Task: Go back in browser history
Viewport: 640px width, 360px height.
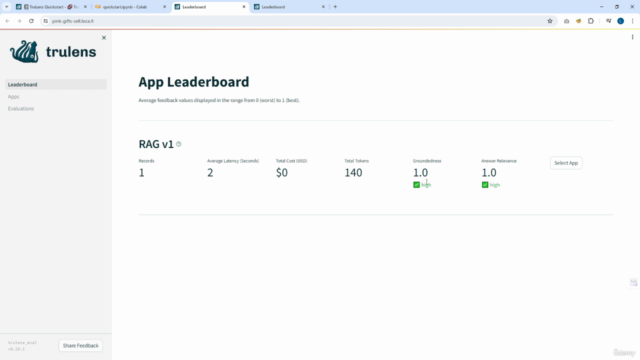Action: pyautogui.click(x=7, y=21)
